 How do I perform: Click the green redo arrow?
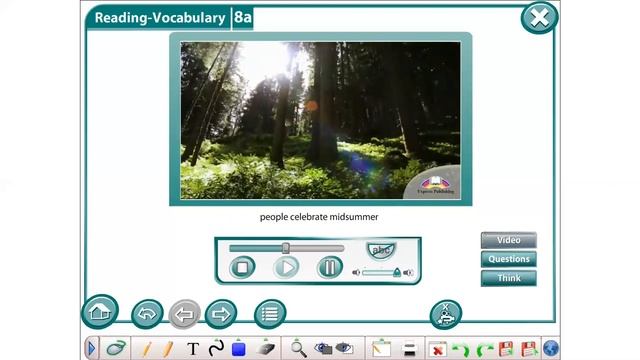484,350
